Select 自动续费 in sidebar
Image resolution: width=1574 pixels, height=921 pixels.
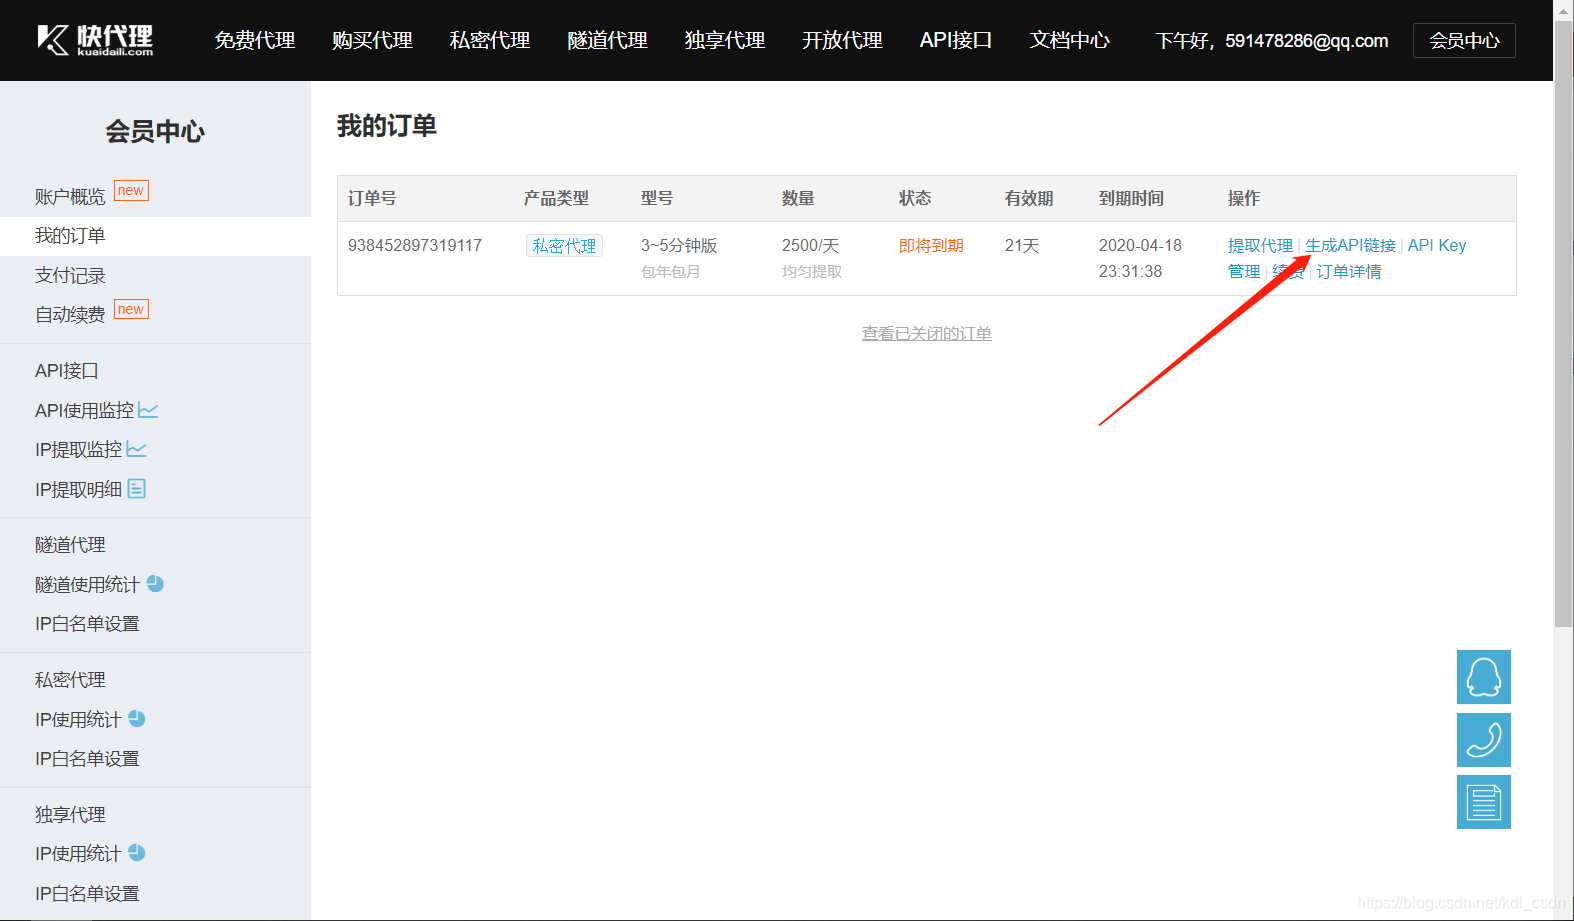pyautogui.click(x=70, y=314)
